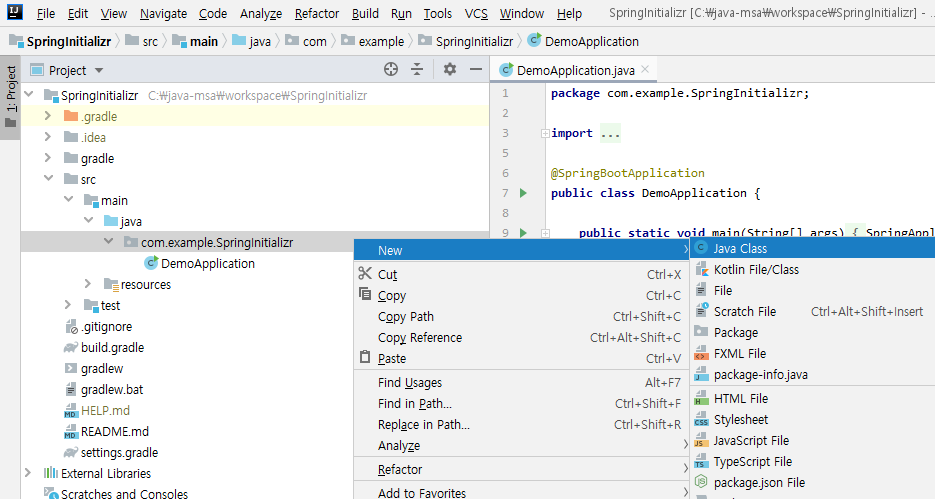Click the Paste clipboard icon
Viewport: 935px width, 499px height.
[x=365, y=357]
